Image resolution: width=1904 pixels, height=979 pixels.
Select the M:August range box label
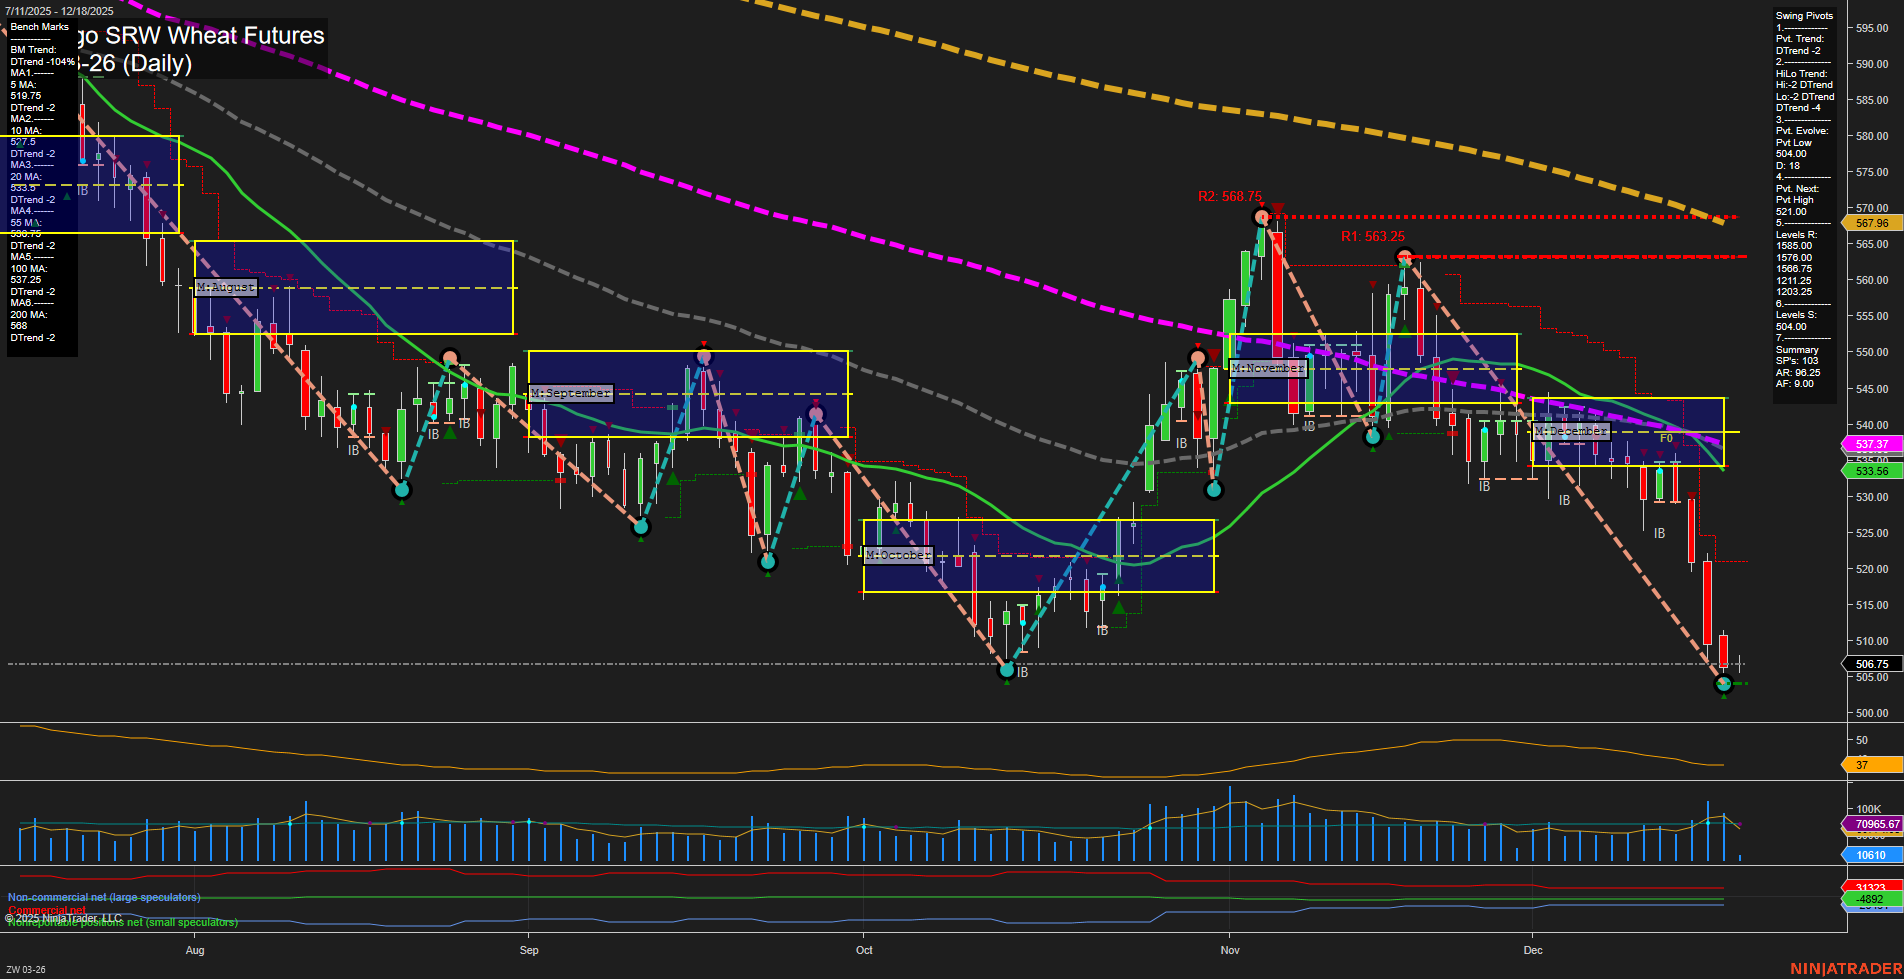tap(224, 287)
